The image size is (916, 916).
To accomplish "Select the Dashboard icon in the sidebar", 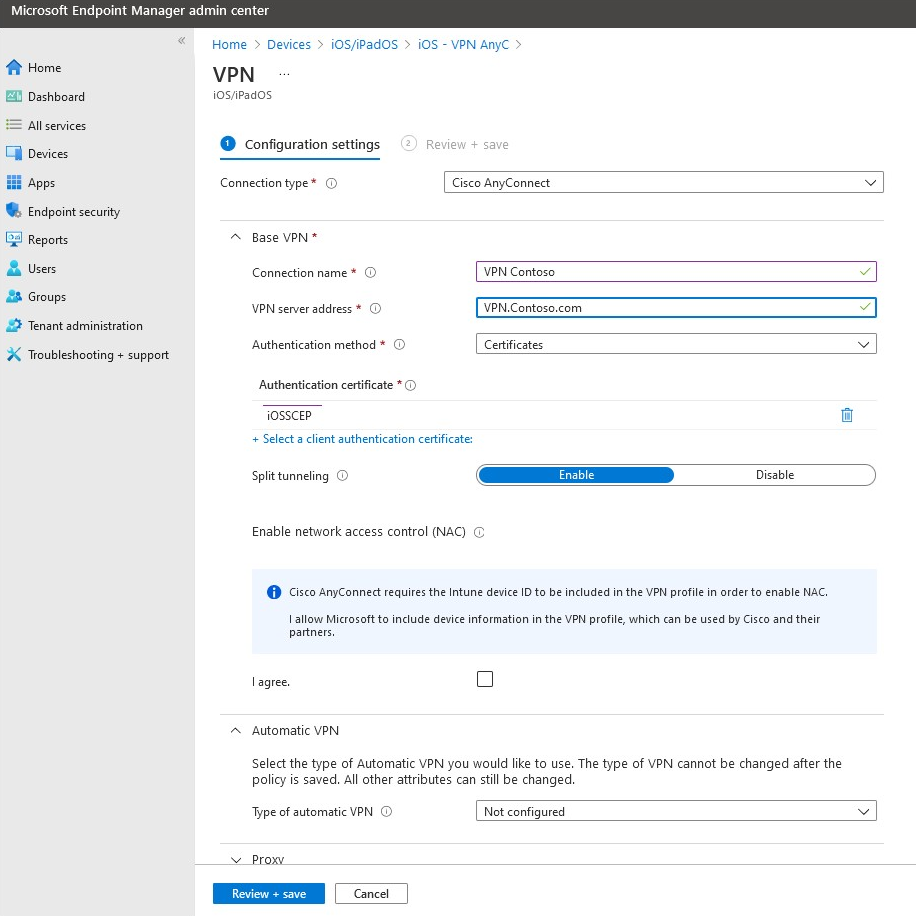I will [x=15, y=96].
